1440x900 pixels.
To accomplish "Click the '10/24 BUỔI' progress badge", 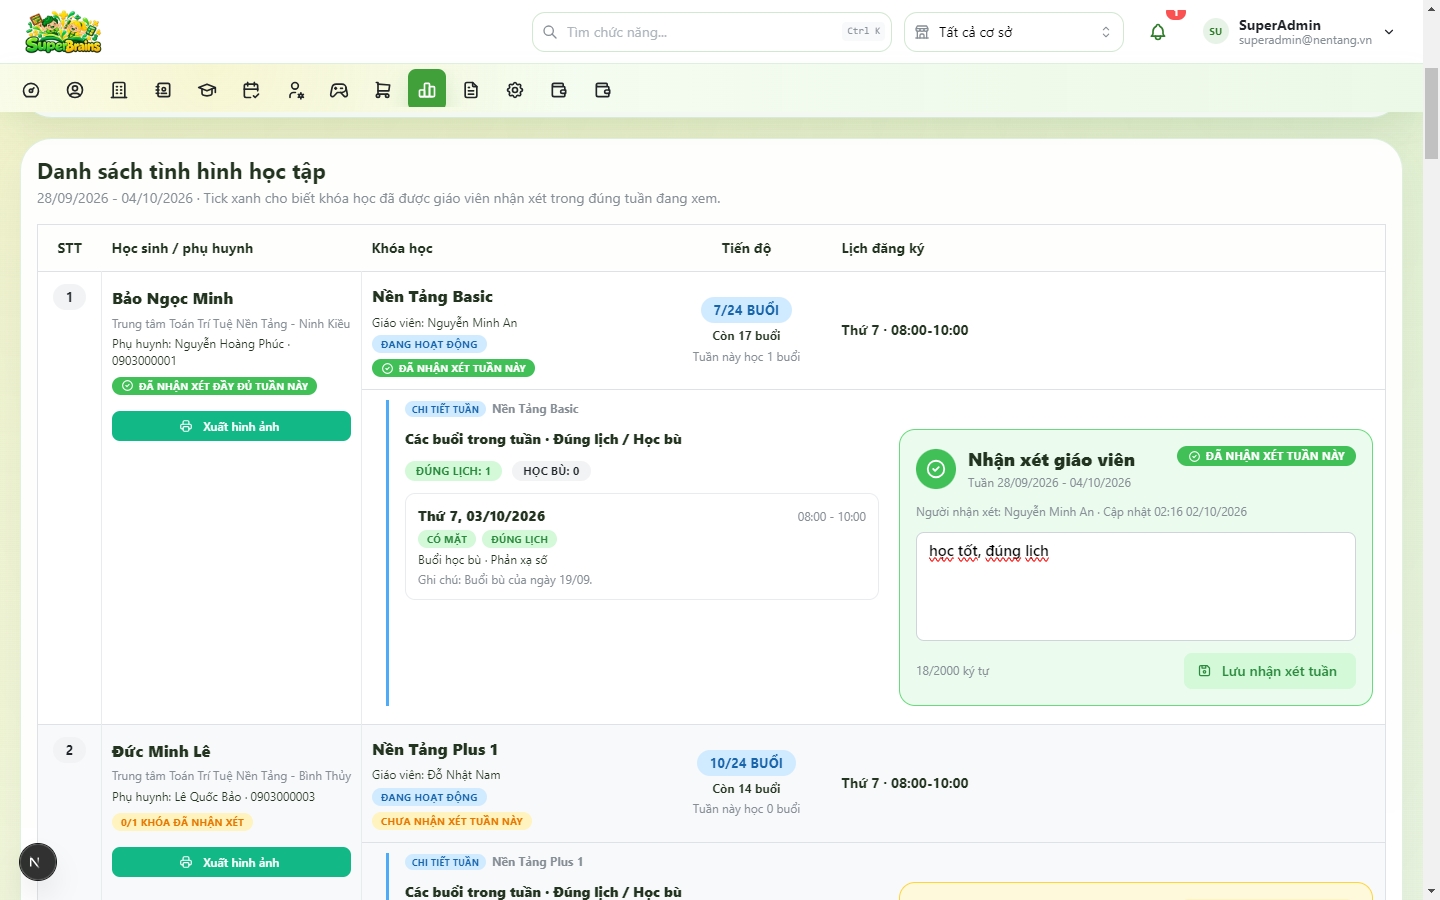I will 746,763.
